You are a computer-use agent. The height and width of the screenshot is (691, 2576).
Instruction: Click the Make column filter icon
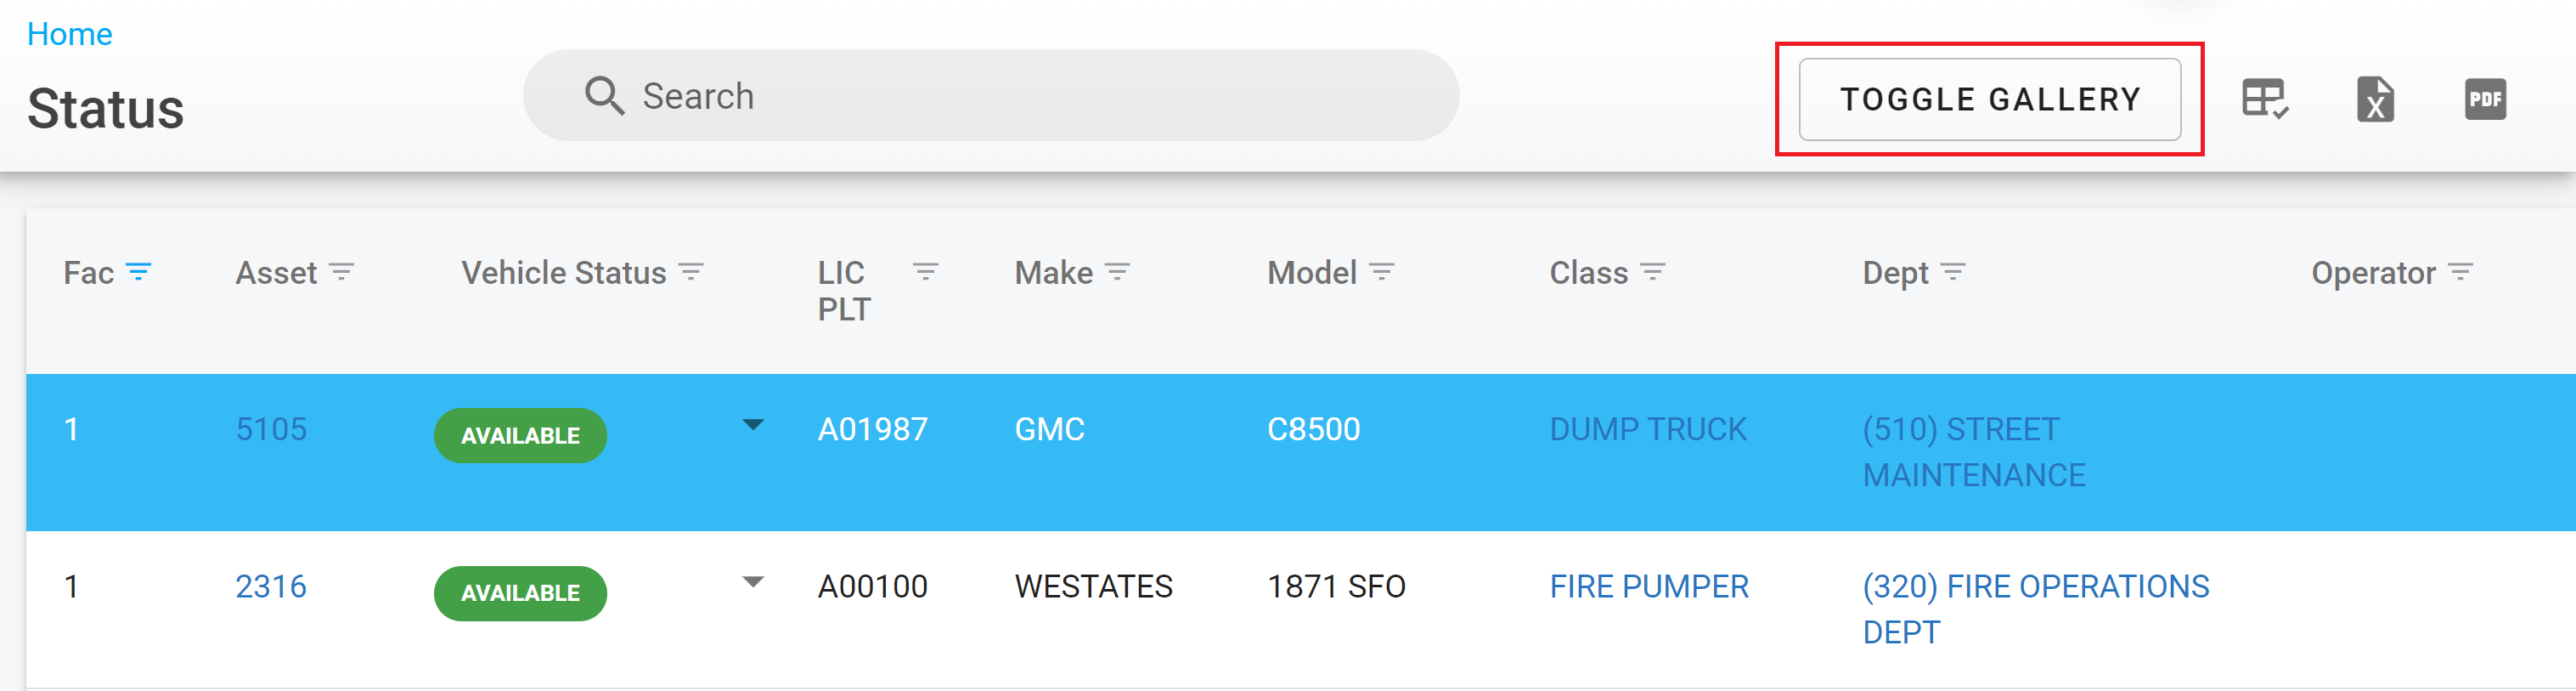(1117, 272)
